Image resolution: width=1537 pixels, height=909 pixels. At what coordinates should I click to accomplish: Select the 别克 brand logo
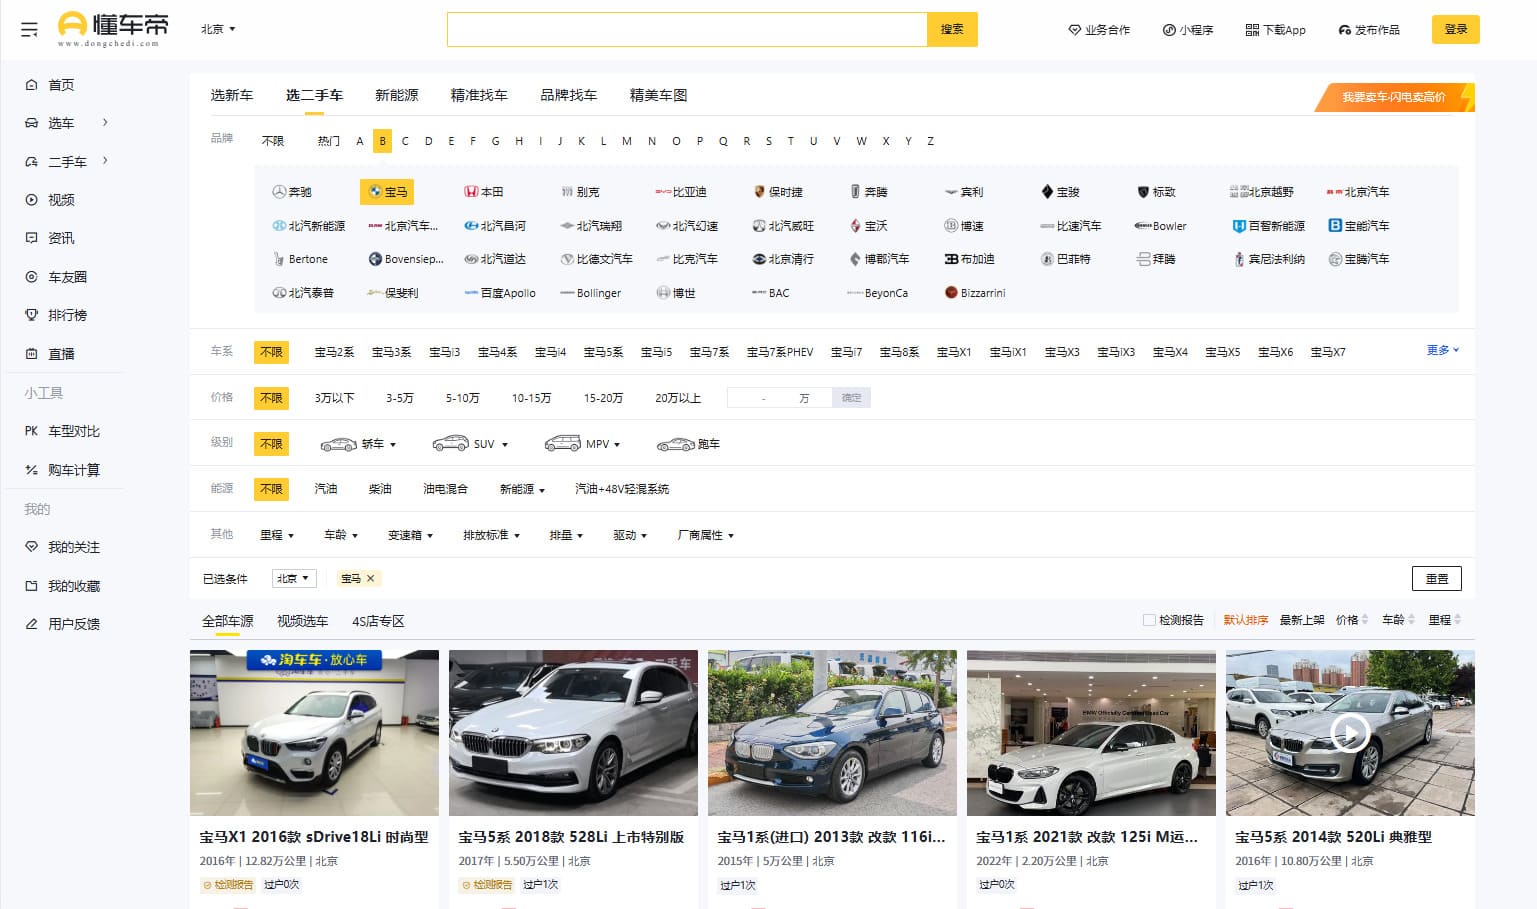tap(567, 192)
